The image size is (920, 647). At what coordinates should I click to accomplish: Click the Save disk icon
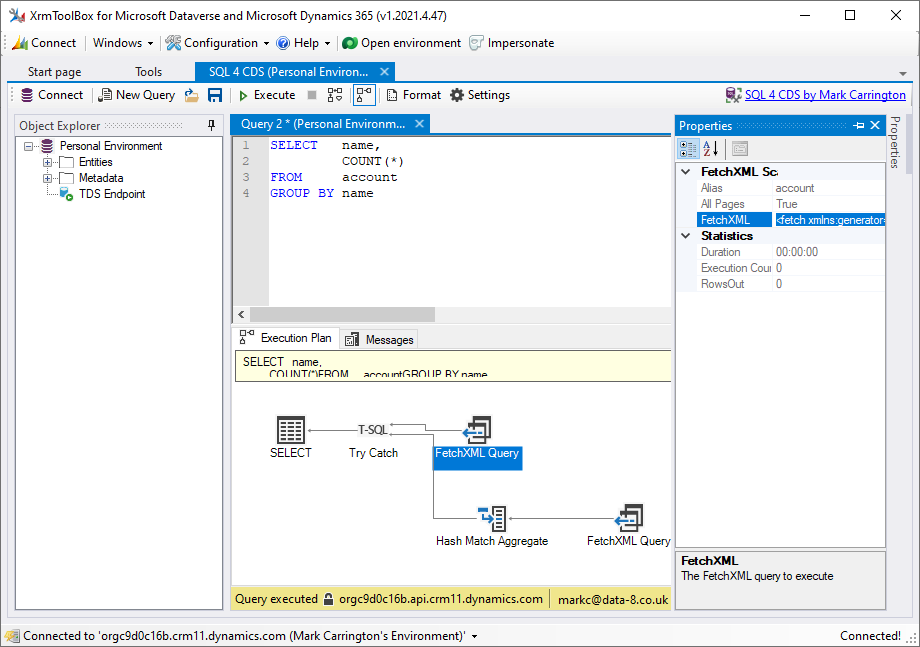point(215,95)
